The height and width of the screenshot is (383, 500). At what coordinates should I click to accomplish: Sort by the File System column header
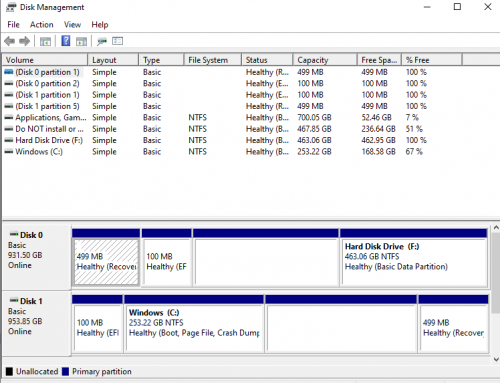pos(213,60)
